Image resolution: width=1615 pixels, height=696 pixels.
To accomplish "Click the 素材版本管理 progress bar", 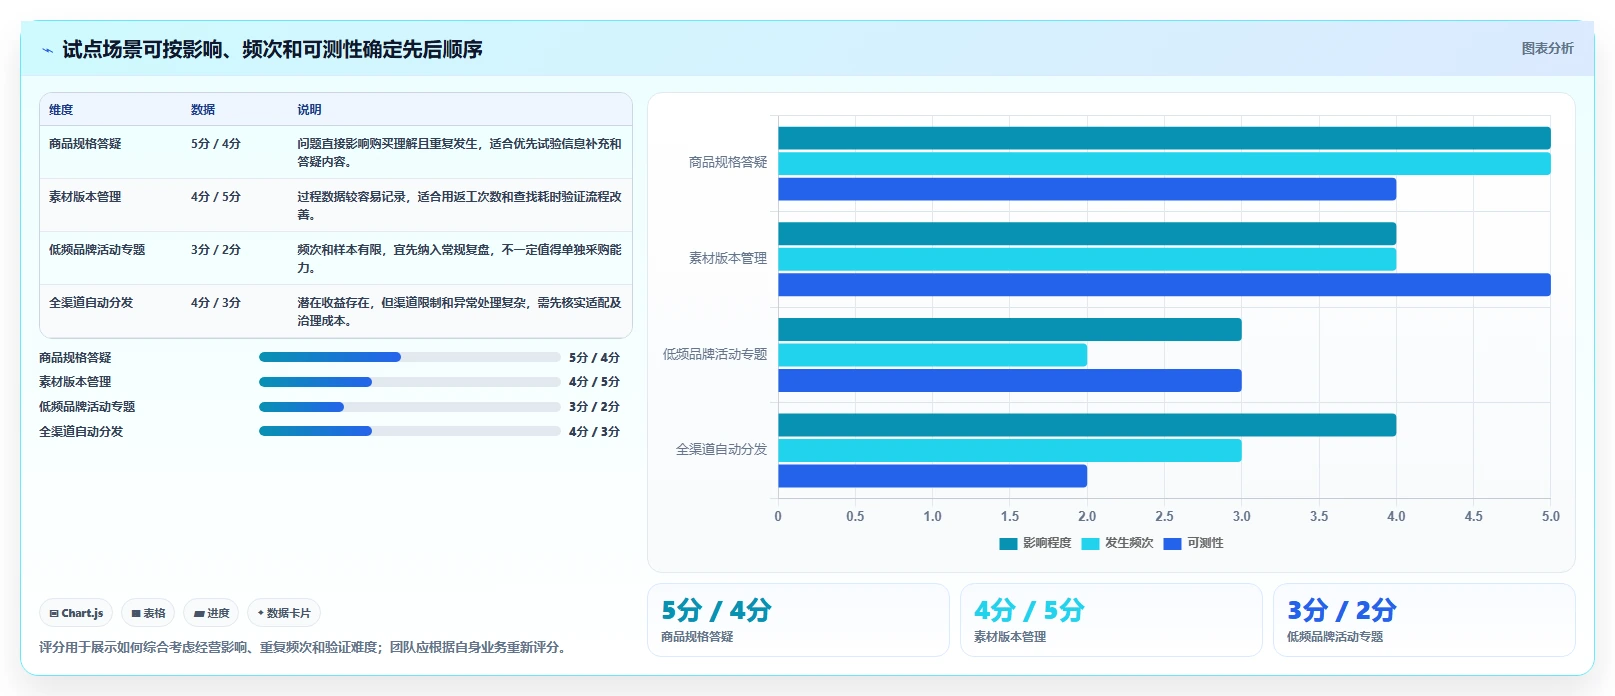I will [409, 382].
